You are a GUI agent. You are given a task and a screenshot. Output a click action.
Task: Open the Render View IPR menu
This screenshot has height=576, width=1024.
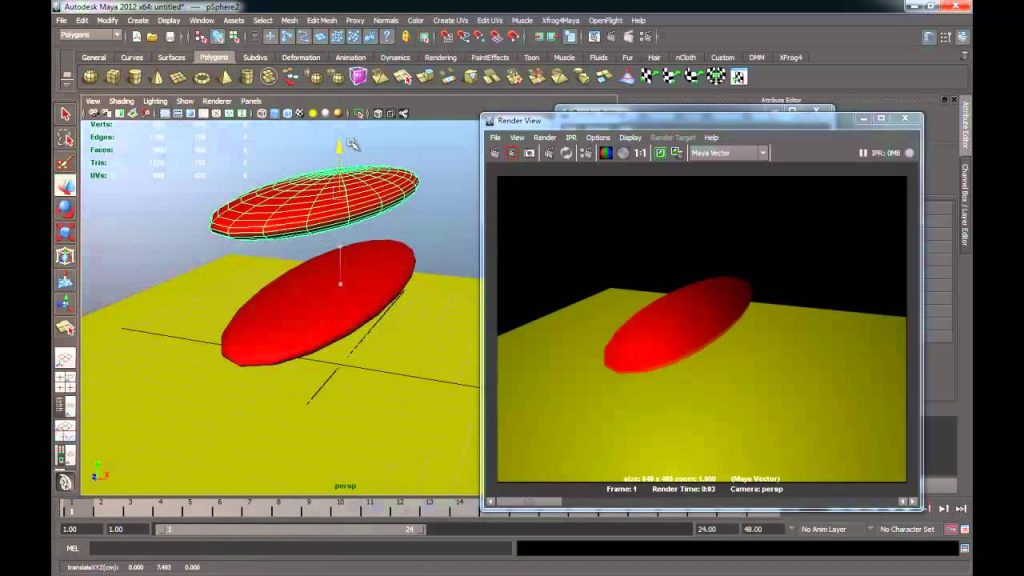click(x=571, y=138)
